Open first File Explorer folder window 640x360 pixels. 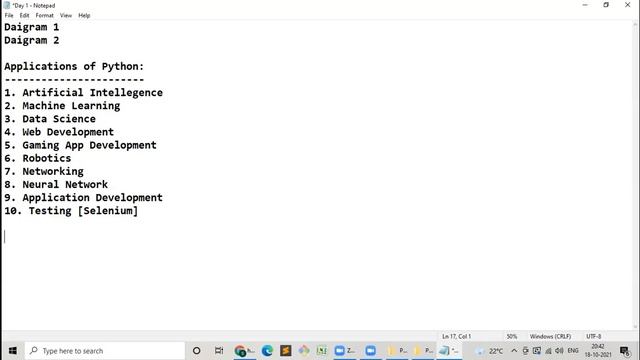coord(397,351)
